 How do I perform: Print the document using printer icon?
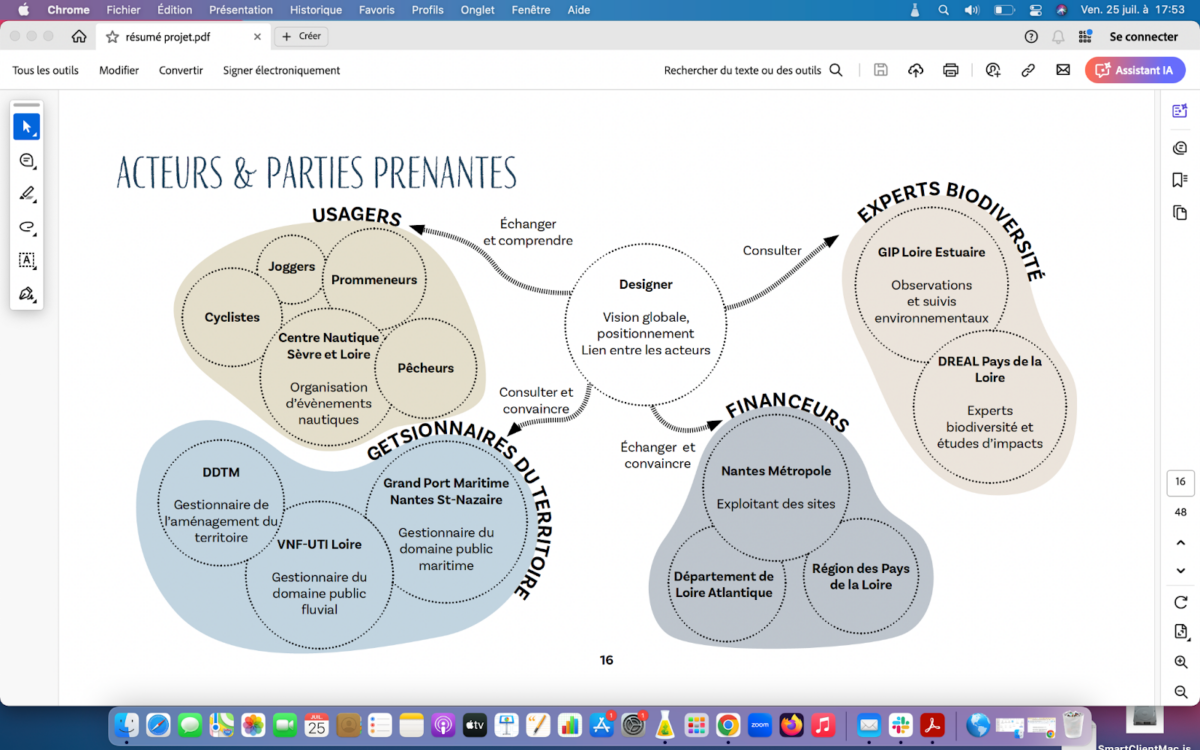pos(950,70)
